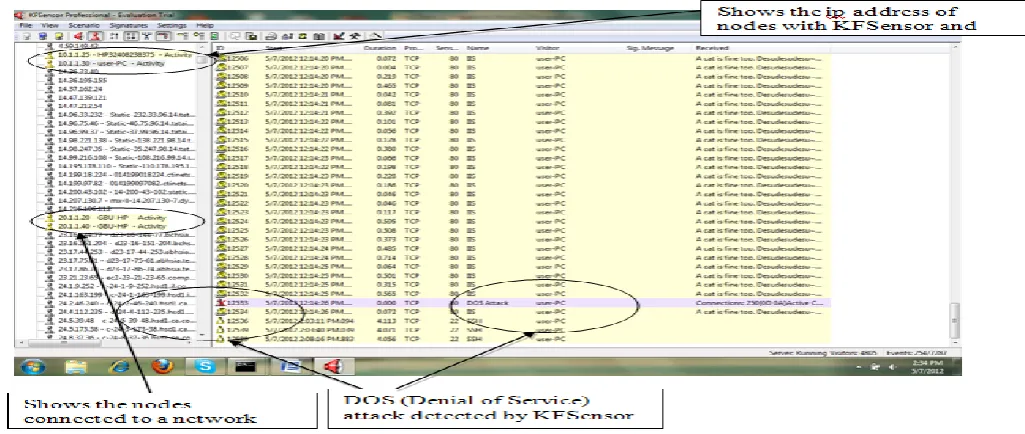1025x434 pixels.
Task: Click the red siren ports view icon
Action: (x=78, y=36)
